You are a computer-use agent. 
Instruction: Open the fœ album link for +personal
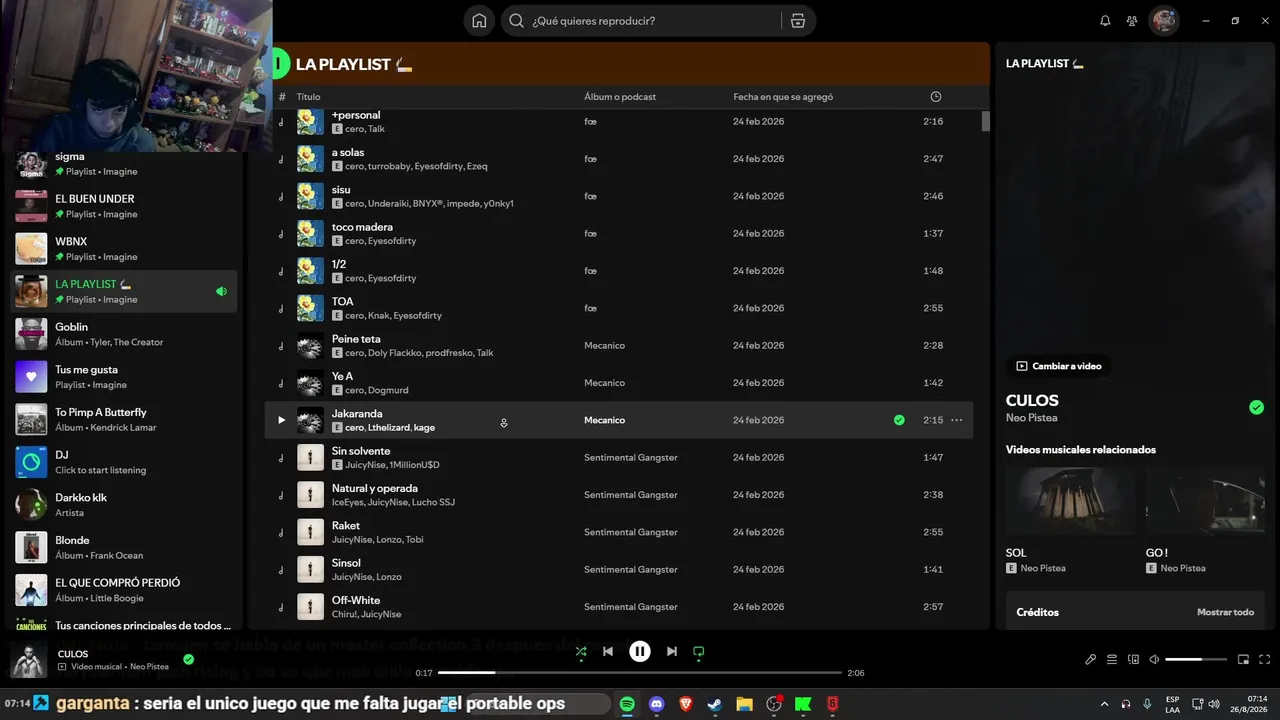pyautogui.click(x=590, y=121)
